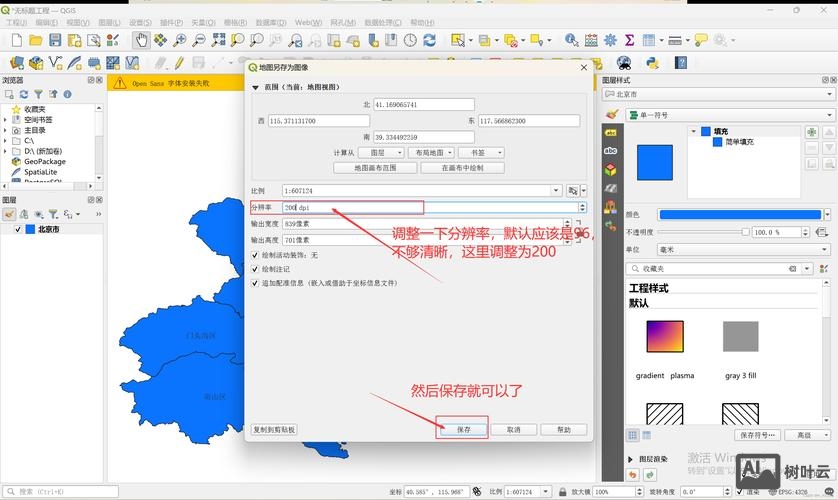Open the 书签 dropdown
The width and height of the screenshot is (838, 500).
coord(480,153)
